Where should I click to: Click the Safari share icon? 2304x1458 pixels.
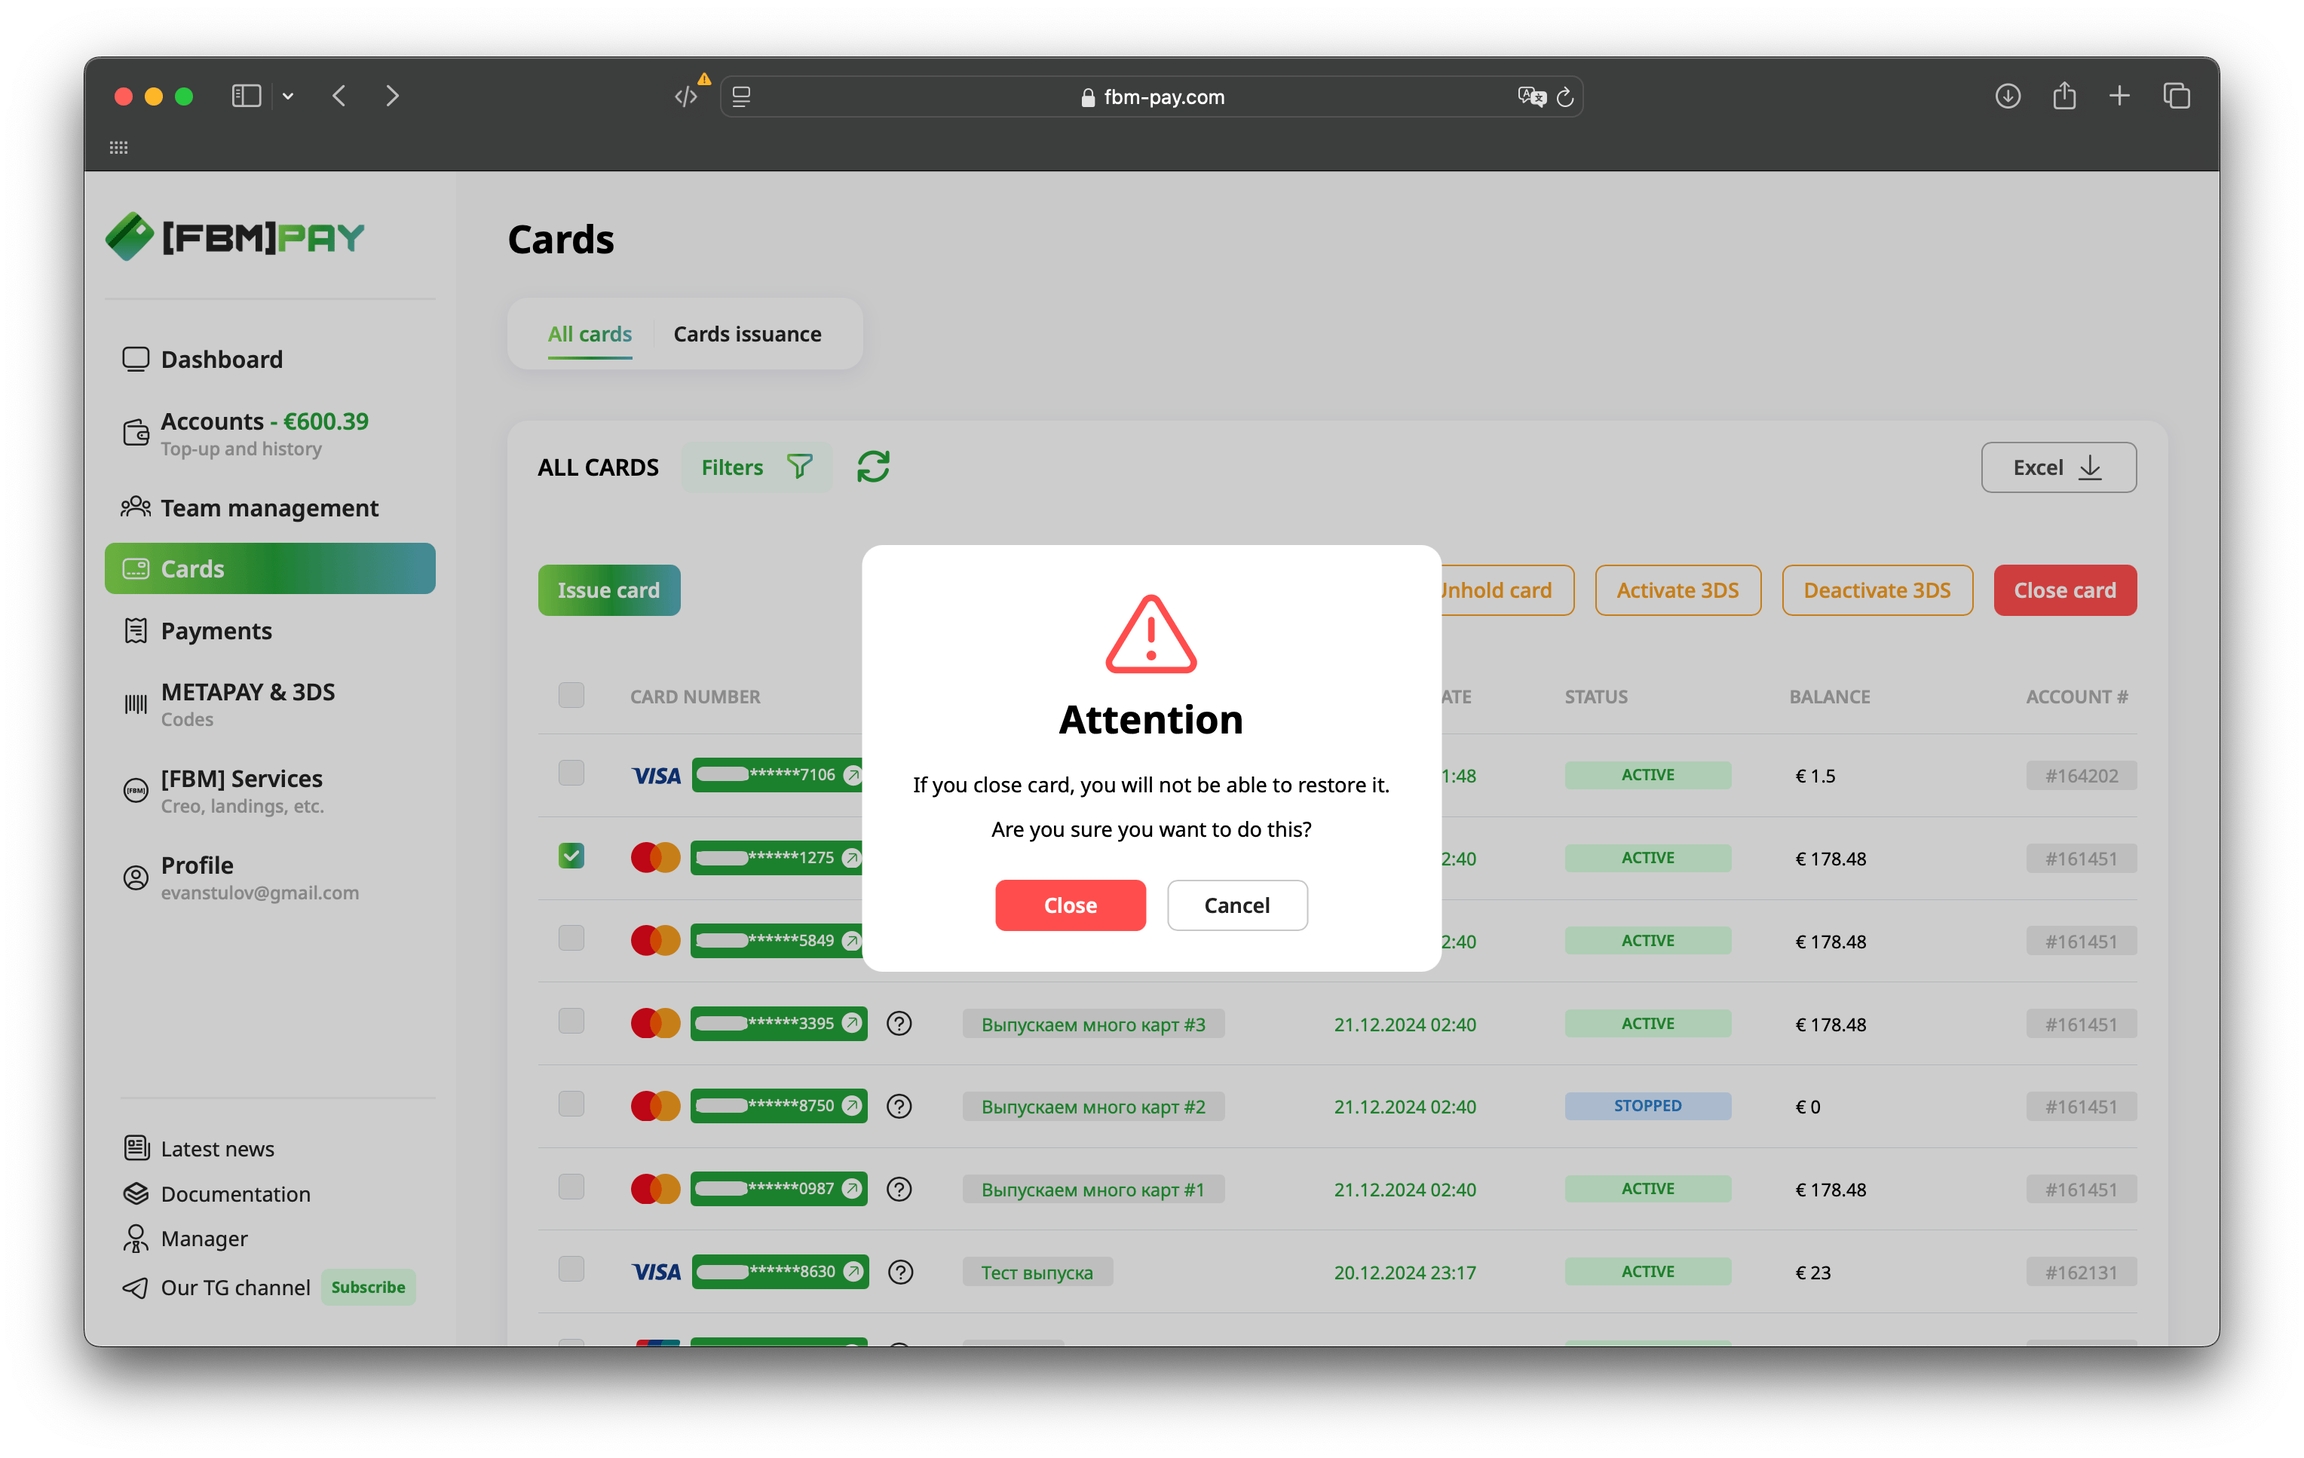point(2064,96)
